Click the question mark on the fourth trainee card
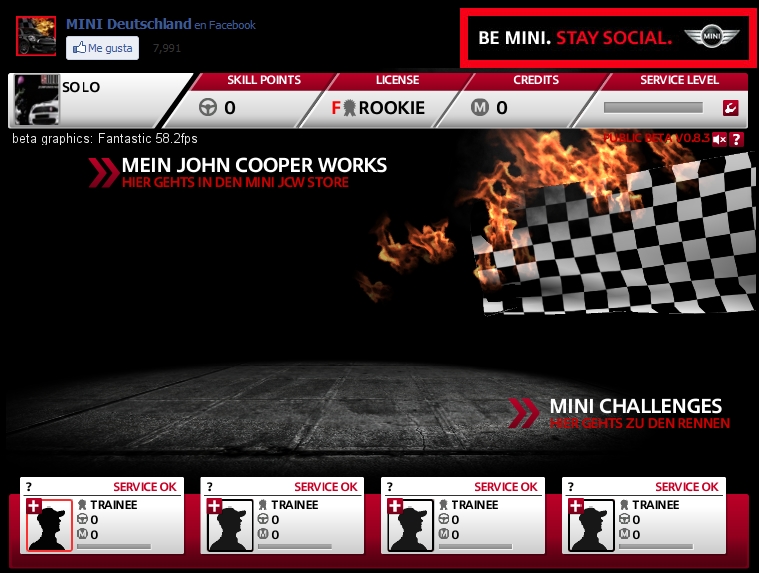This screenshot has height=573, width=759. (570, 487)
